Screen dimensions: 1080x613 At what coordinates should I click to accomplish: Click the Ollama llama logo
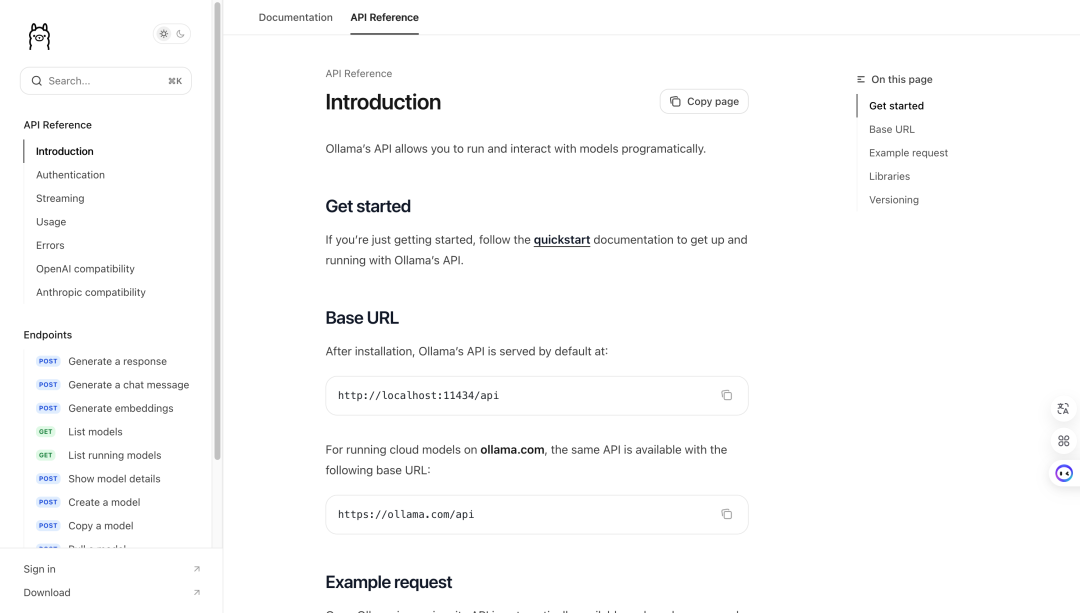click(x=39, y=37)
